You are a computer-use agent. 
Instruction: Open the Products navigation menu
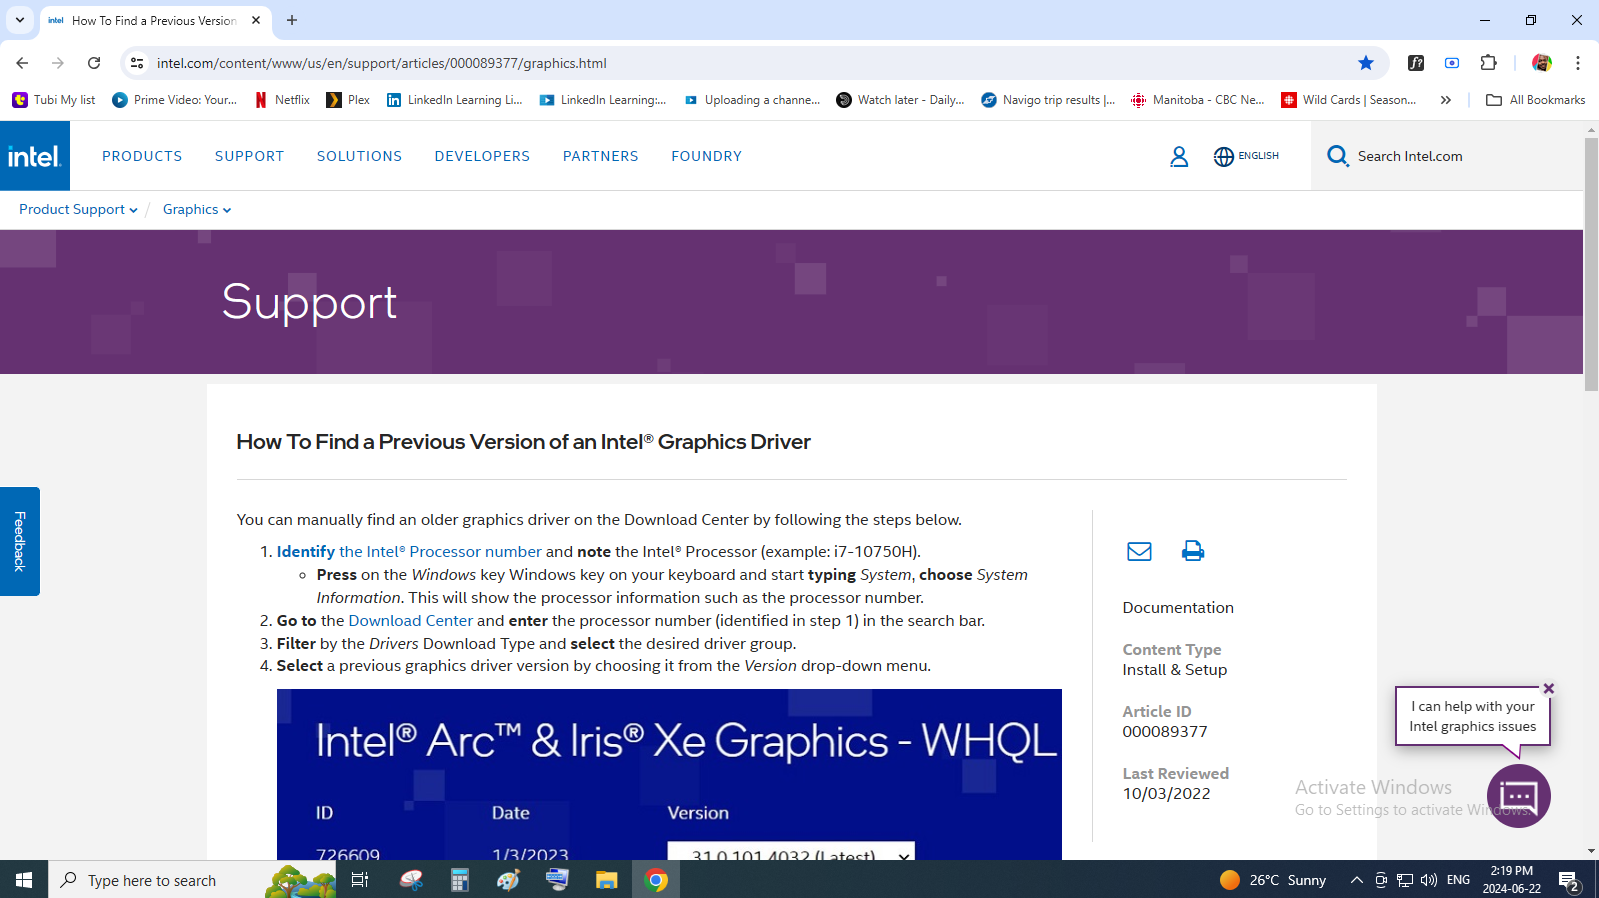[142, 156]
